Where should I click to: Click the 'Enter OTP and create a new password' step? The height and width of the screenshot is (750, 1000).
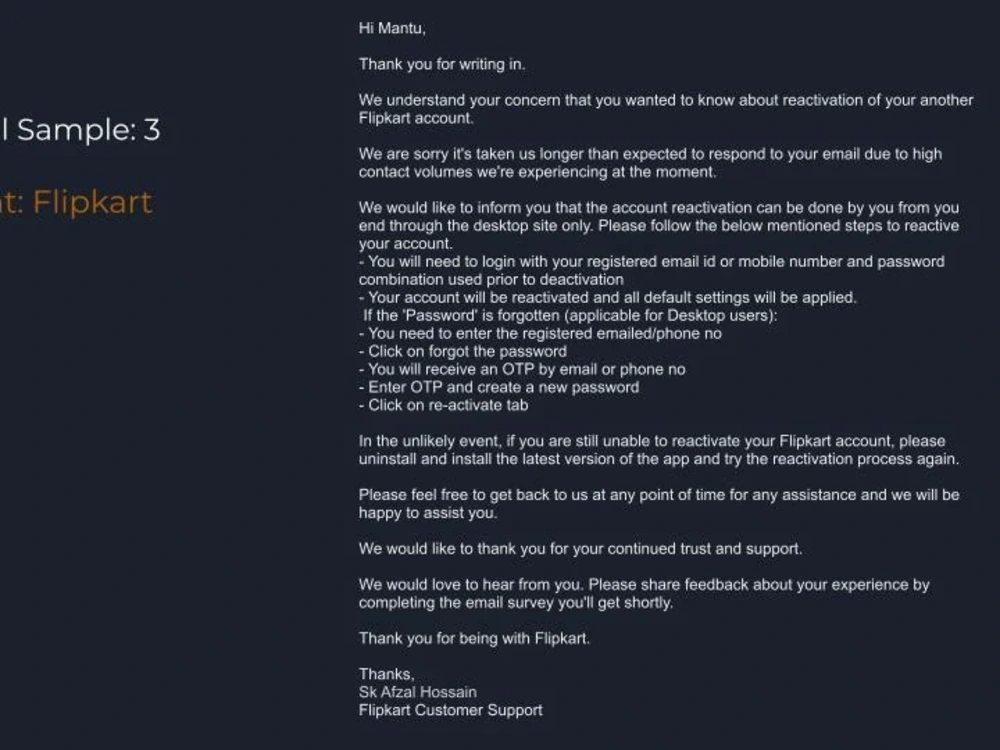coord(499,387)
